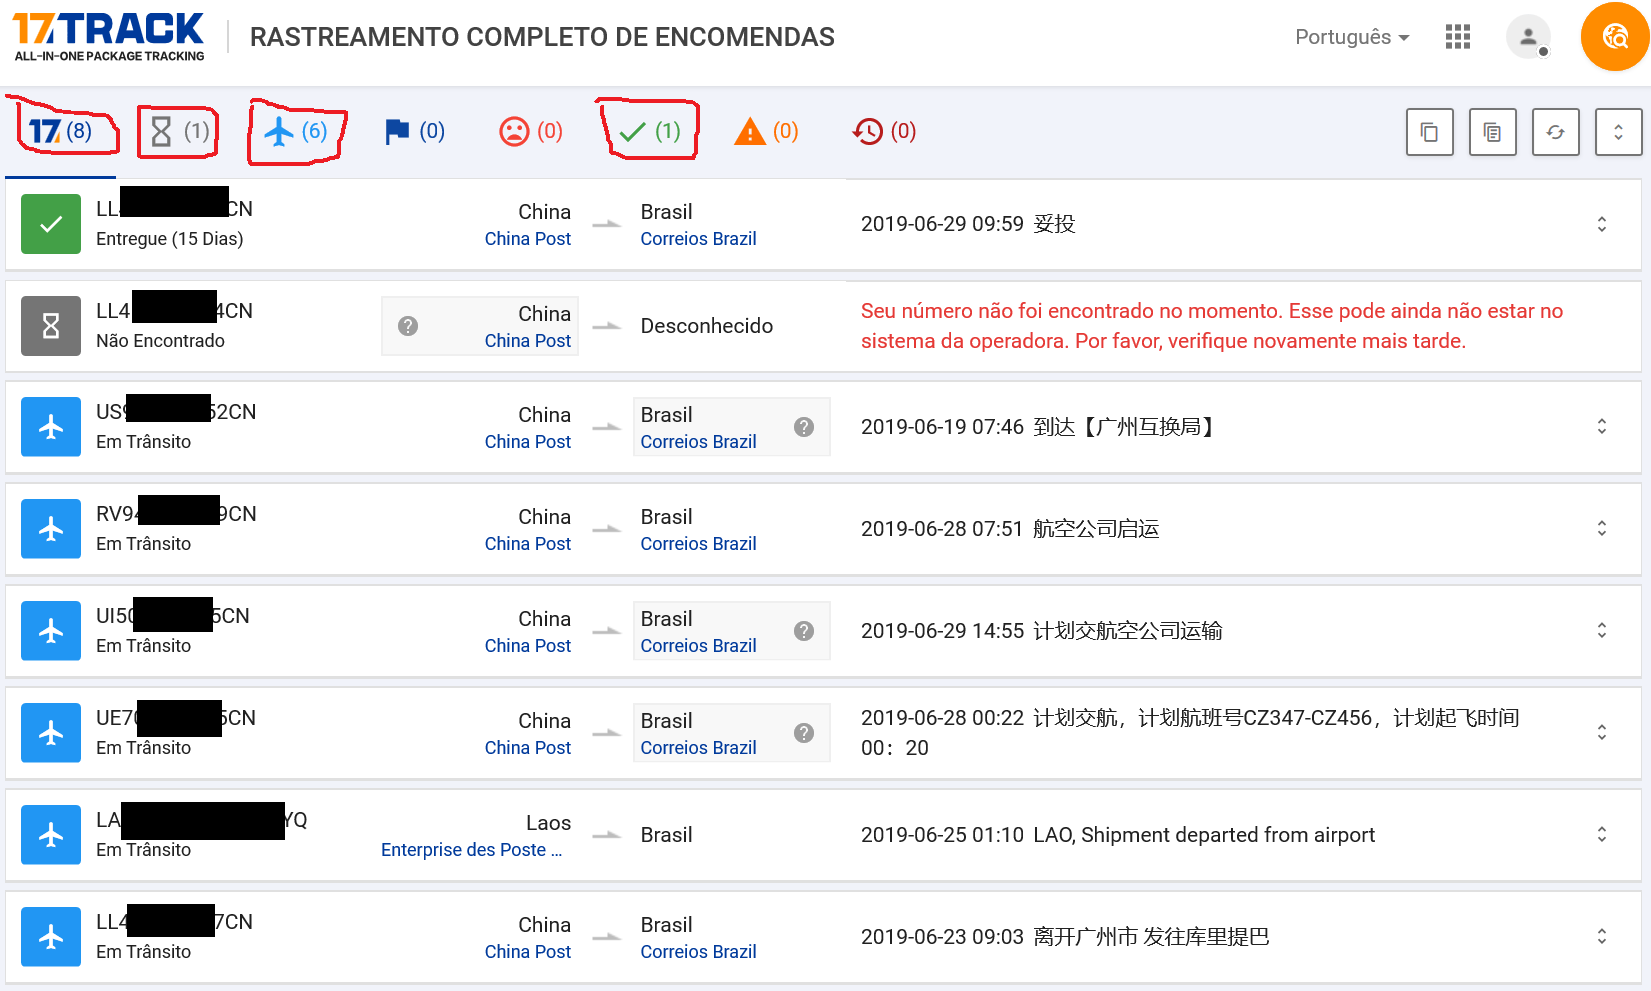Open the apps grid menu
1651x991 pixels.
tap(1457, 37)
